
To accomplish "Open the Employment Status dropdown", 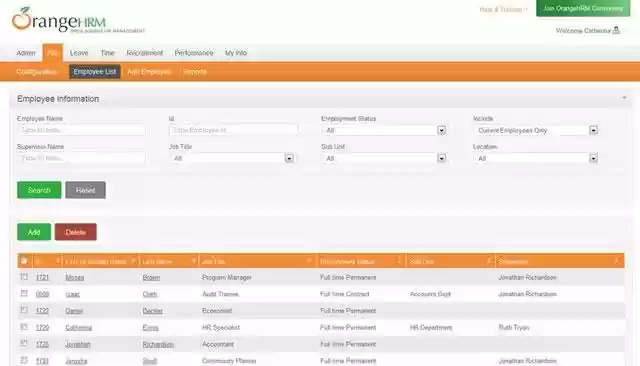I will tap(384, 130).
